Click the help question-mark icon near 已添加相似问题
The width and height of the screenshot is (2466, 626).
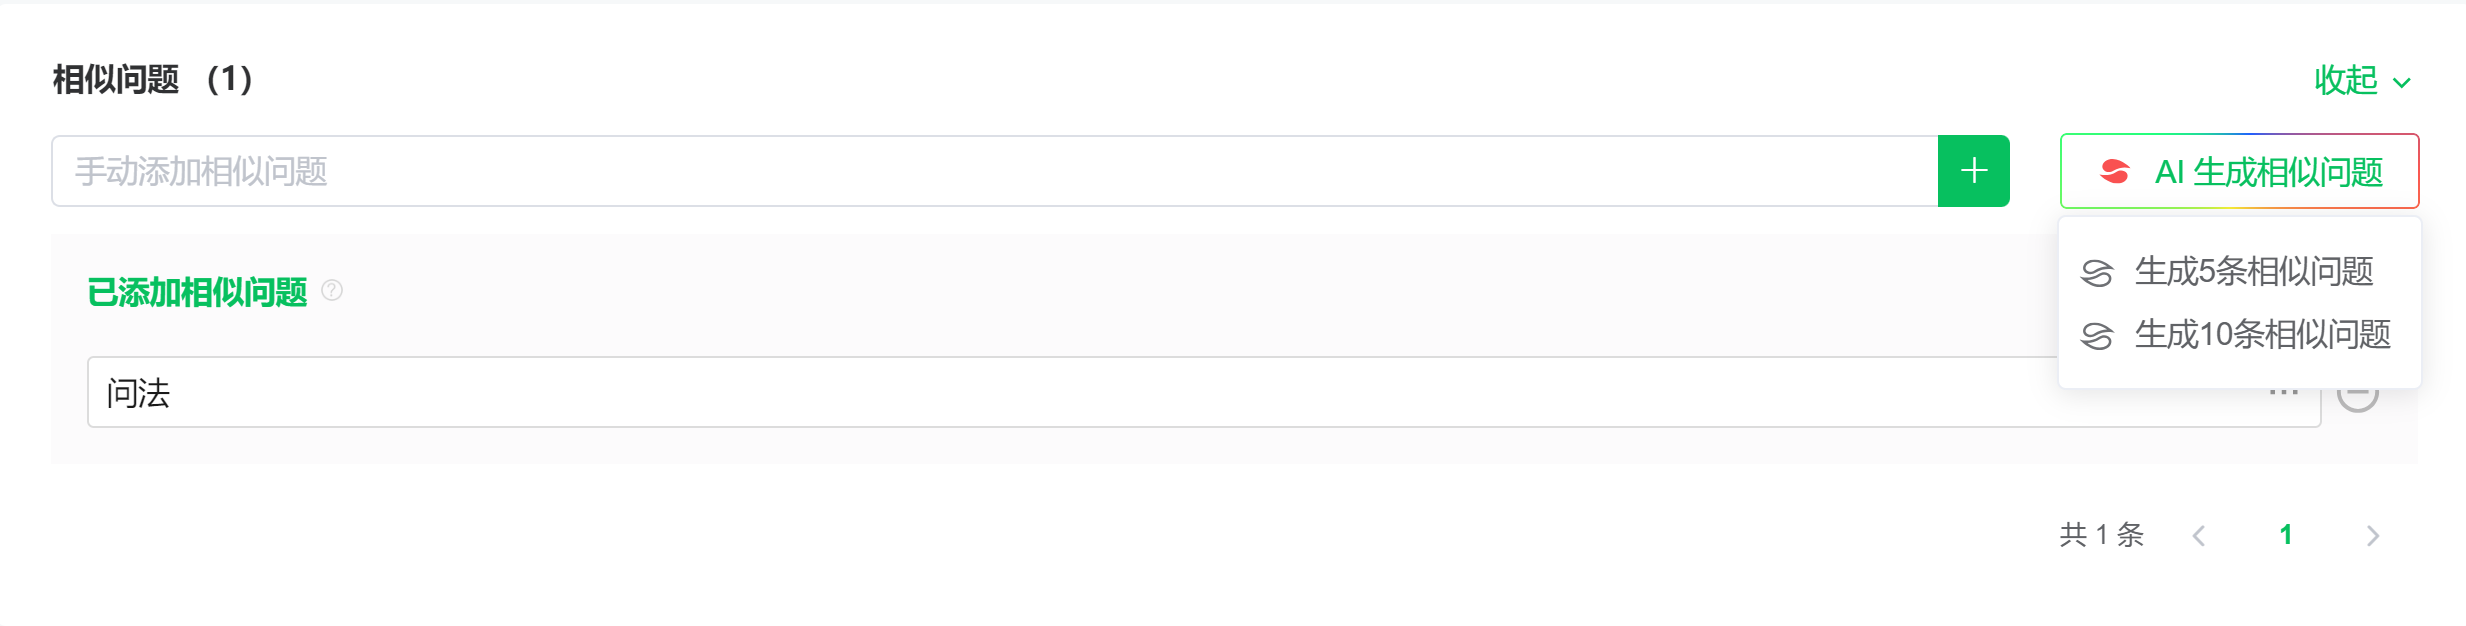332,291
